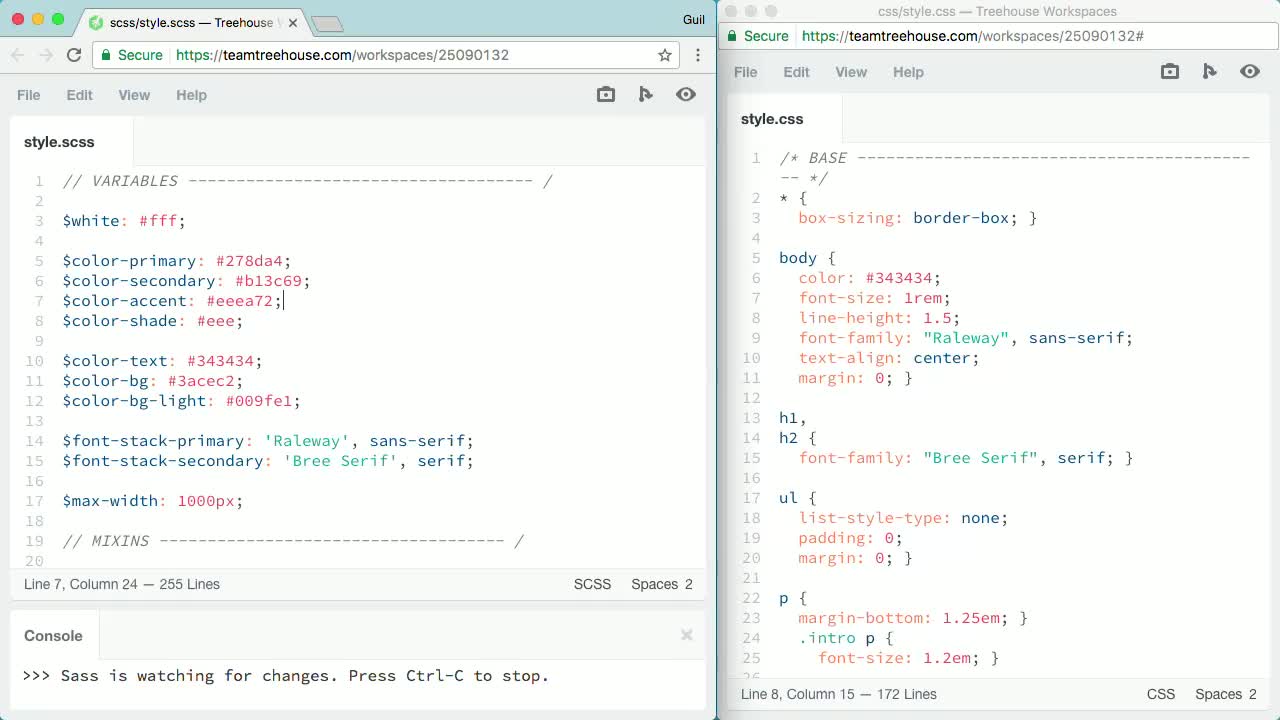Close the Console panel with the X
This screenshot has height=720, width=1280.
(x=687, y=635)
